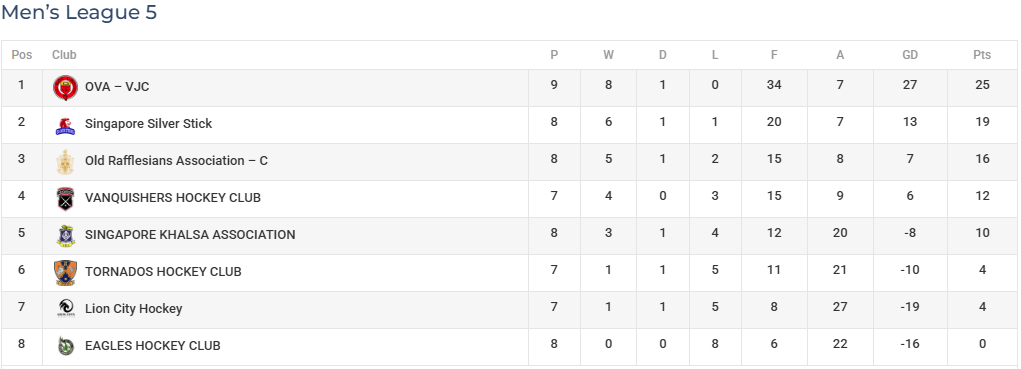
Task: Open EAGLES HOCKEY CLUB team page
Action: pos(152,346)
